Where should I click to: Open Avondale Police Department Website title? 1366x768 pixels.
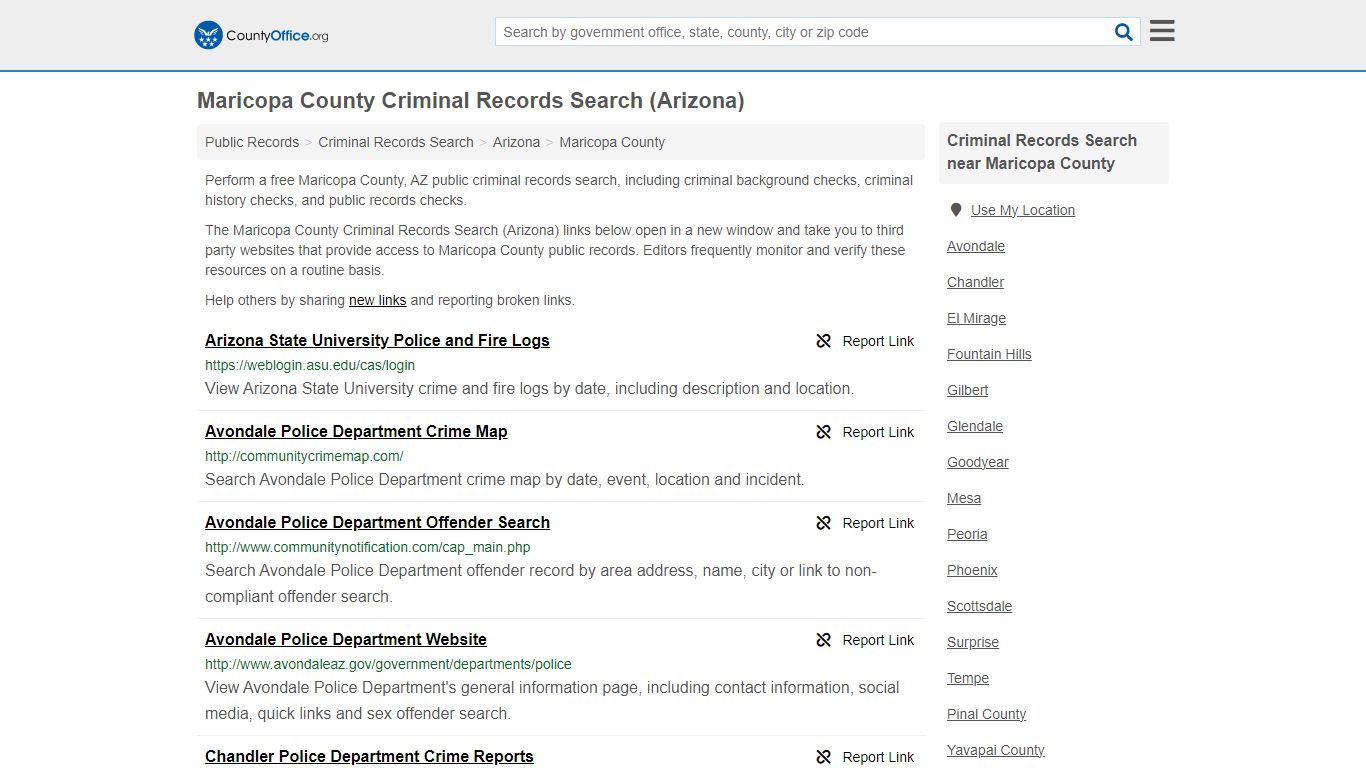(x=346, y=639)
